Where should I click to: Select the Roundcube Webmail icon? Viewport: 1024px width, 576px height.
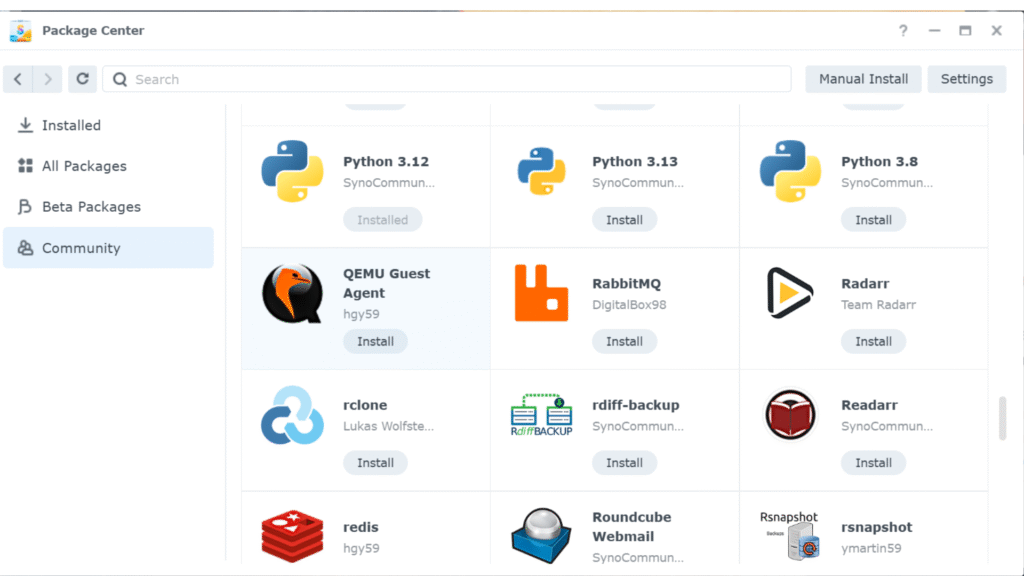coord(541,535)
